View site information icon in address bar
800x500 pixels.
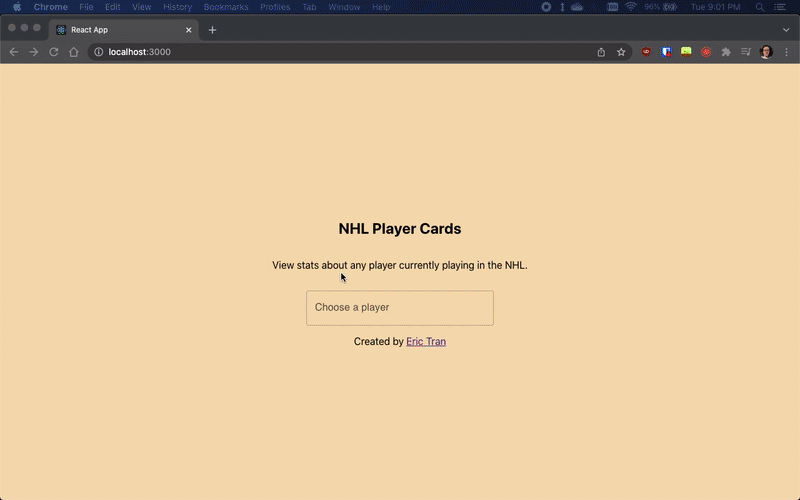pos(98,52)
